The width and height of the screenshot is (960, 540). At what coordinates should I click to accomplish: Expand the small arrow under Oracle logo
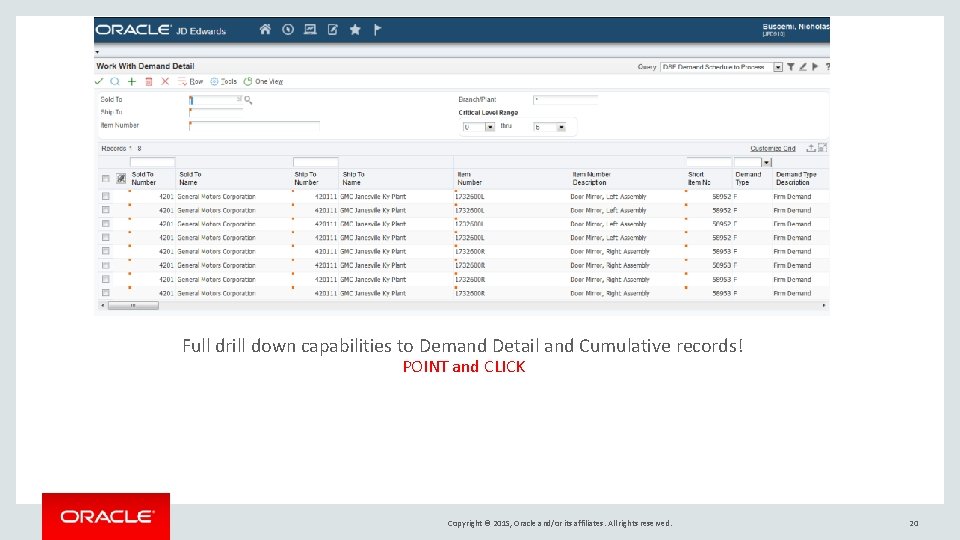97,52
